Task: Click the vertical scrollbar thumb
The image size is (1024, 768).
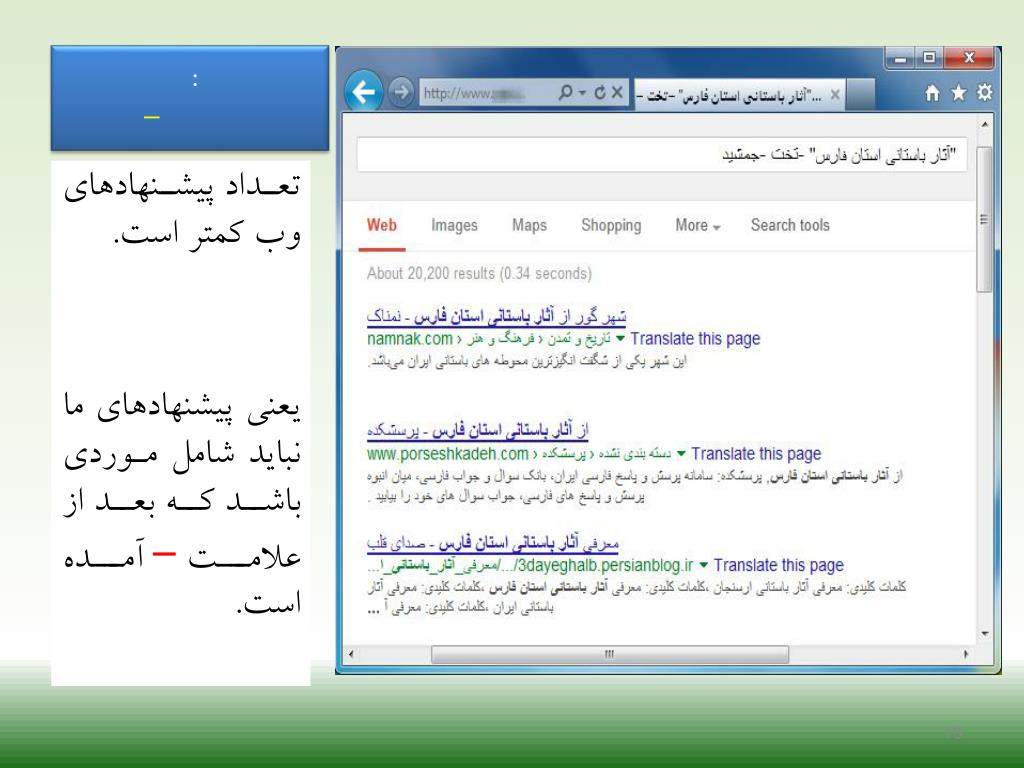Action: click(x=985, y=219)
